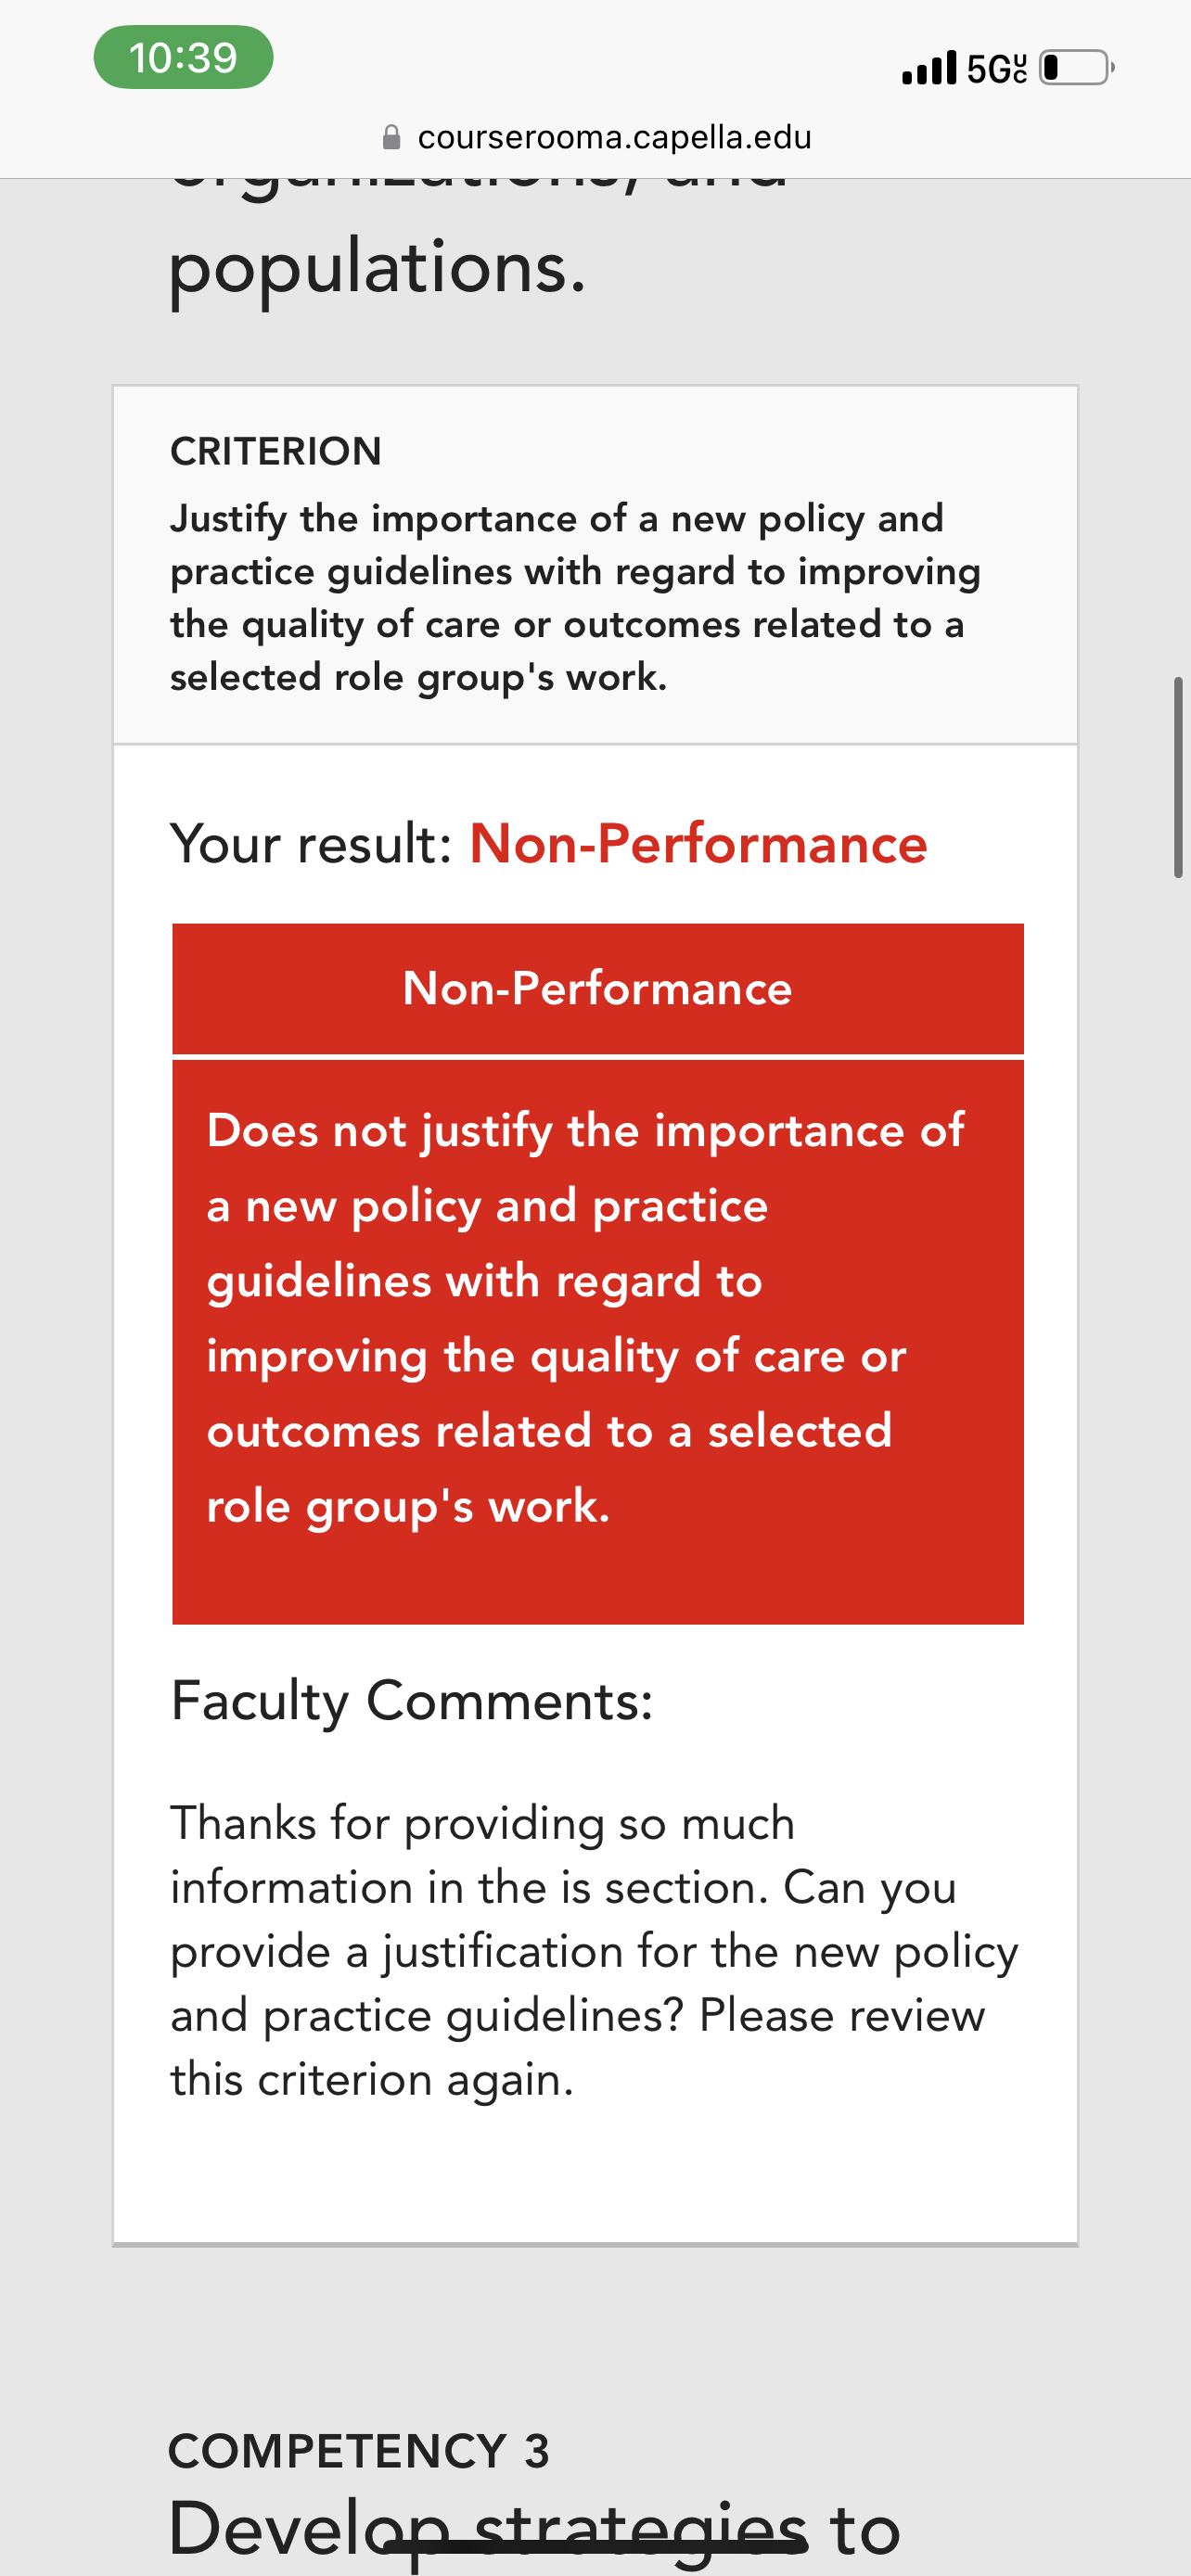
Task: Click the COMPETENCY 3 heading
Action: tap(359, 2451)
